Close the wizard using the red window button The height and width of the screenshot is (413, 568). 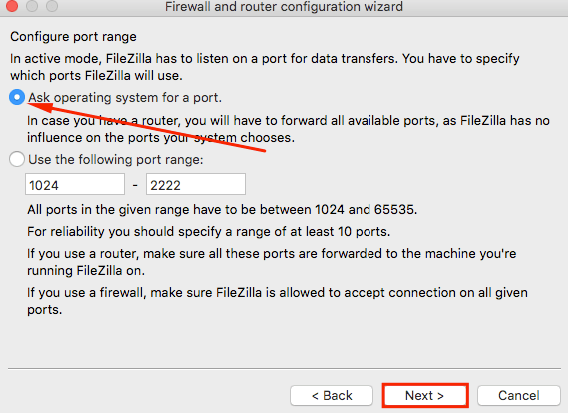[x=12, y=6]
